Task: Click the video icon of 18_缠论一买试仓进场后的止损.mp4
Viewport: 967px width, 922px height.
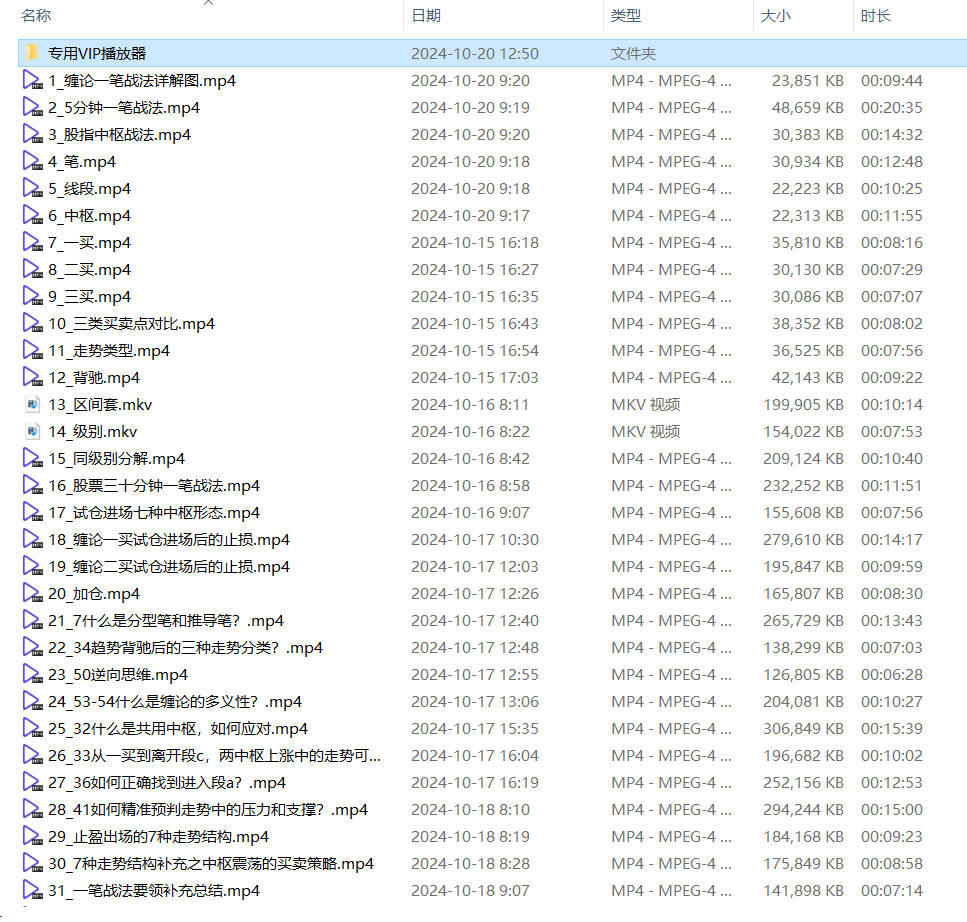Action: [32, 540]
